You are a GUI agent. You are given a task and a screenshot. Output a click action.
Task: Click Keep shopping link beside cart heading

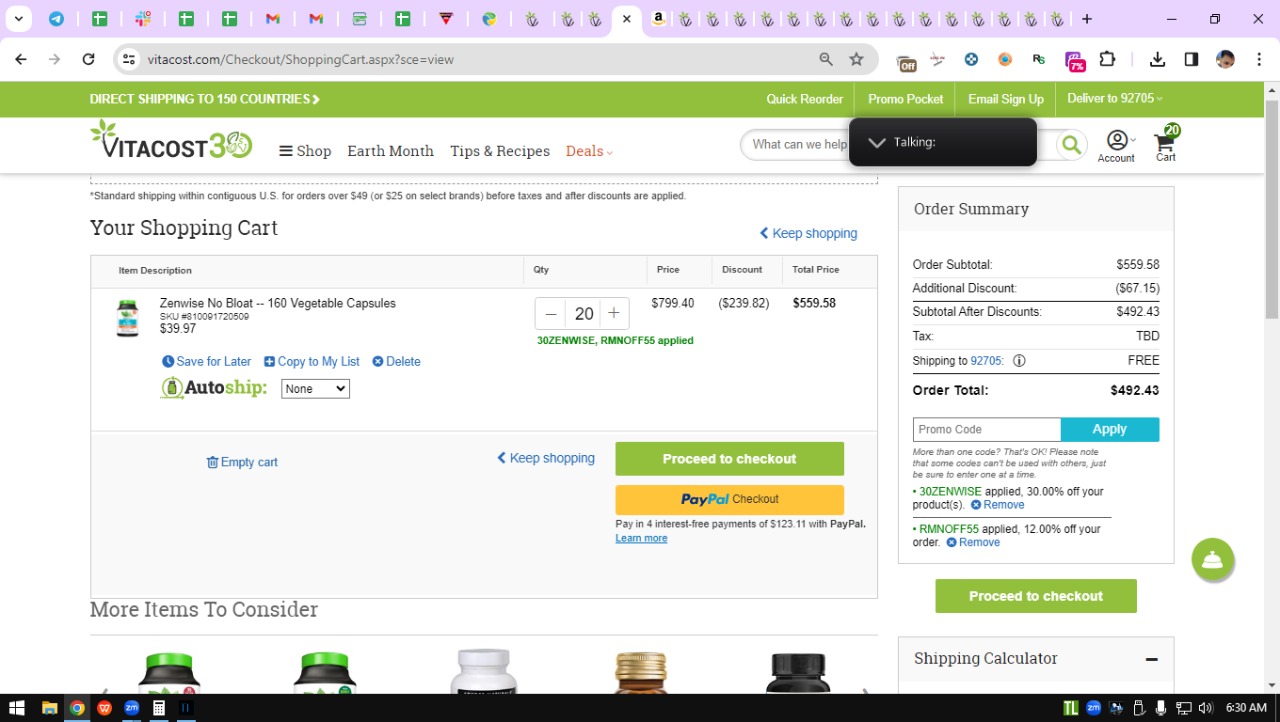point(808,233)
